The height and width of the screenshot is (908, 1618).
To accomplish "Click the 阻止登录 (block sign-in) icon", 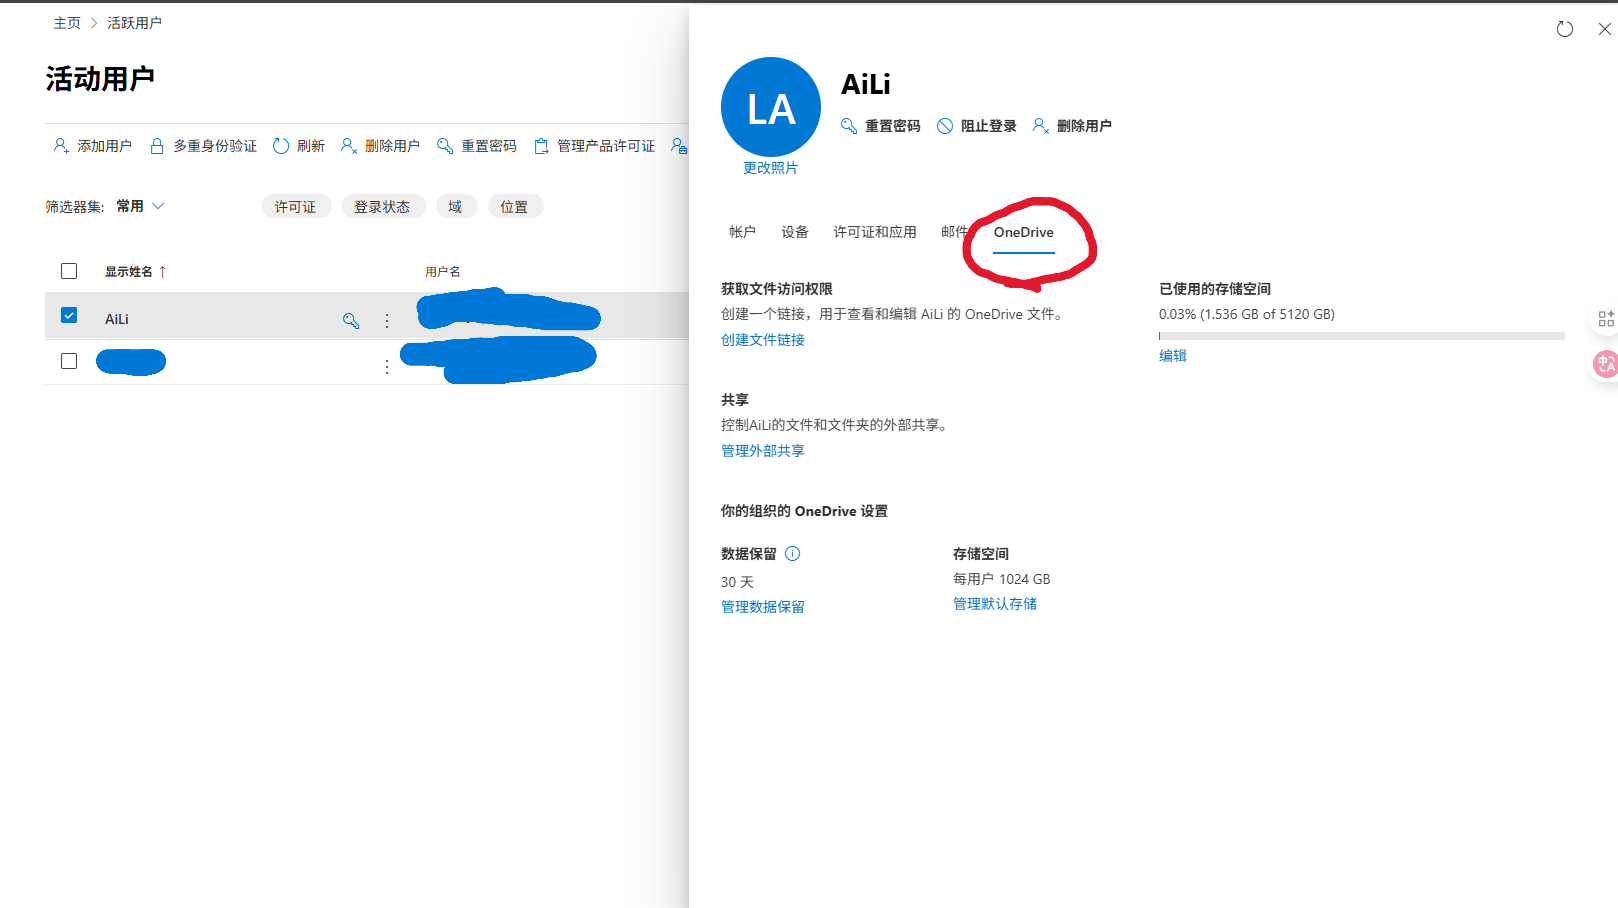I will (944, 125).
